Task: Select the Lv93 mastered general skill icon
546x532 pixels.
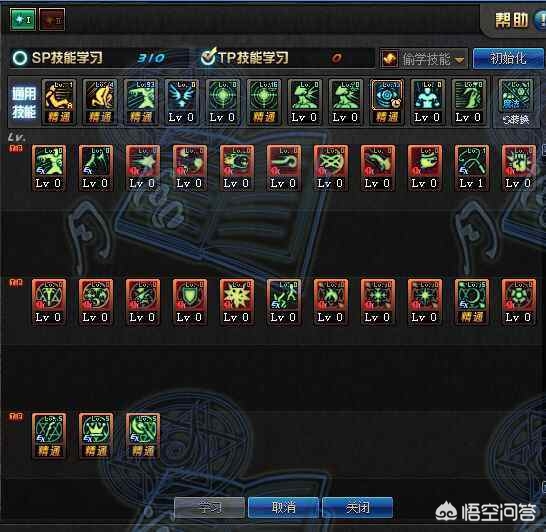Action: click(x=141, y=101)
